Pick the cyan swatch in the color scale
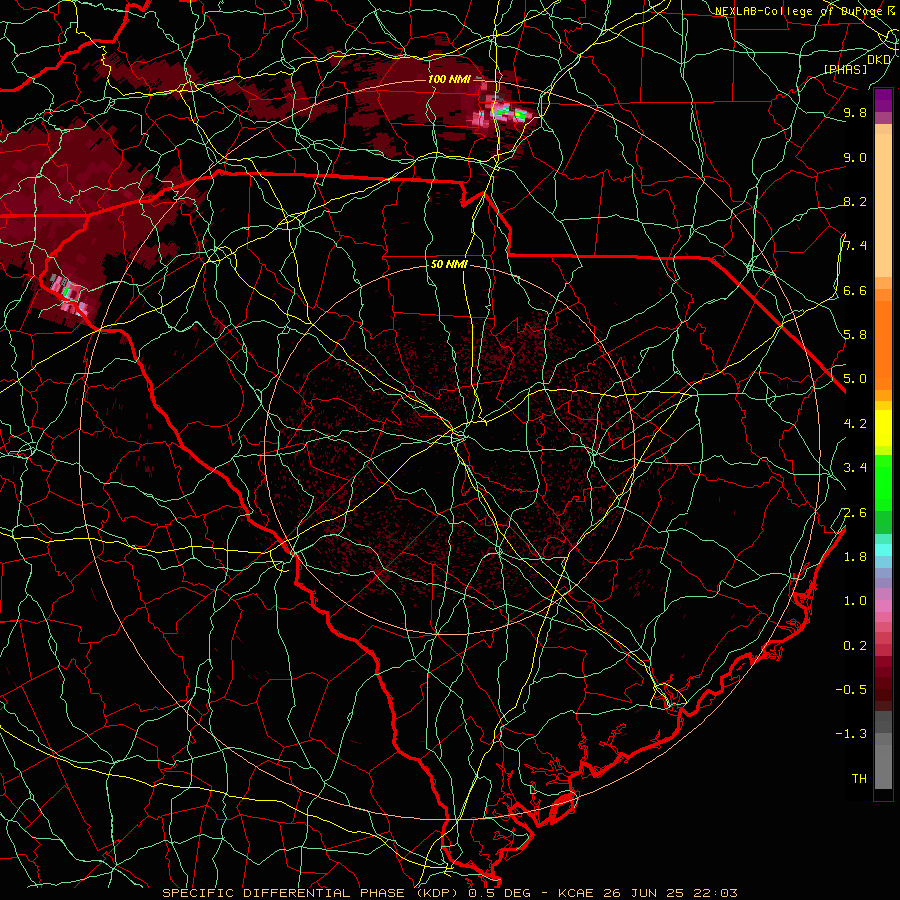Image resolution: width=900 pixels, height=900 pixels. click(883, 549)
